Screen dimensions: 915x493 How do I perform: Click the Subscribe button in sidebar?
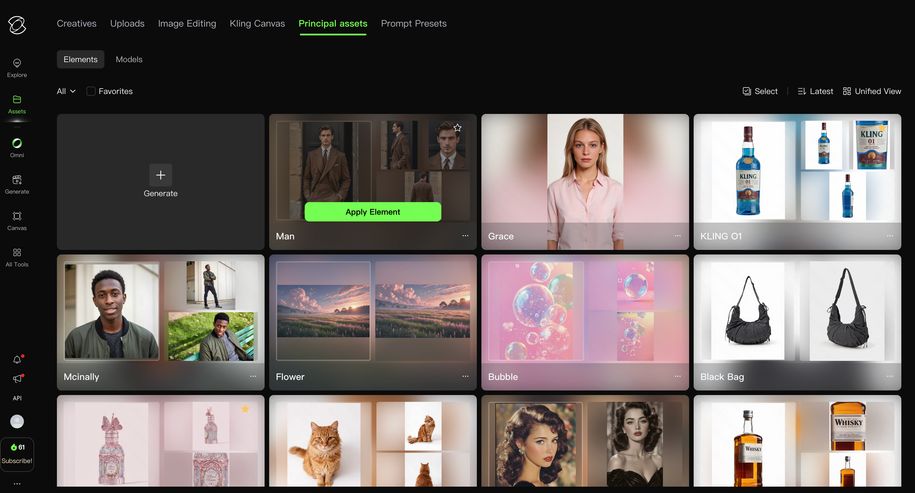17,454
